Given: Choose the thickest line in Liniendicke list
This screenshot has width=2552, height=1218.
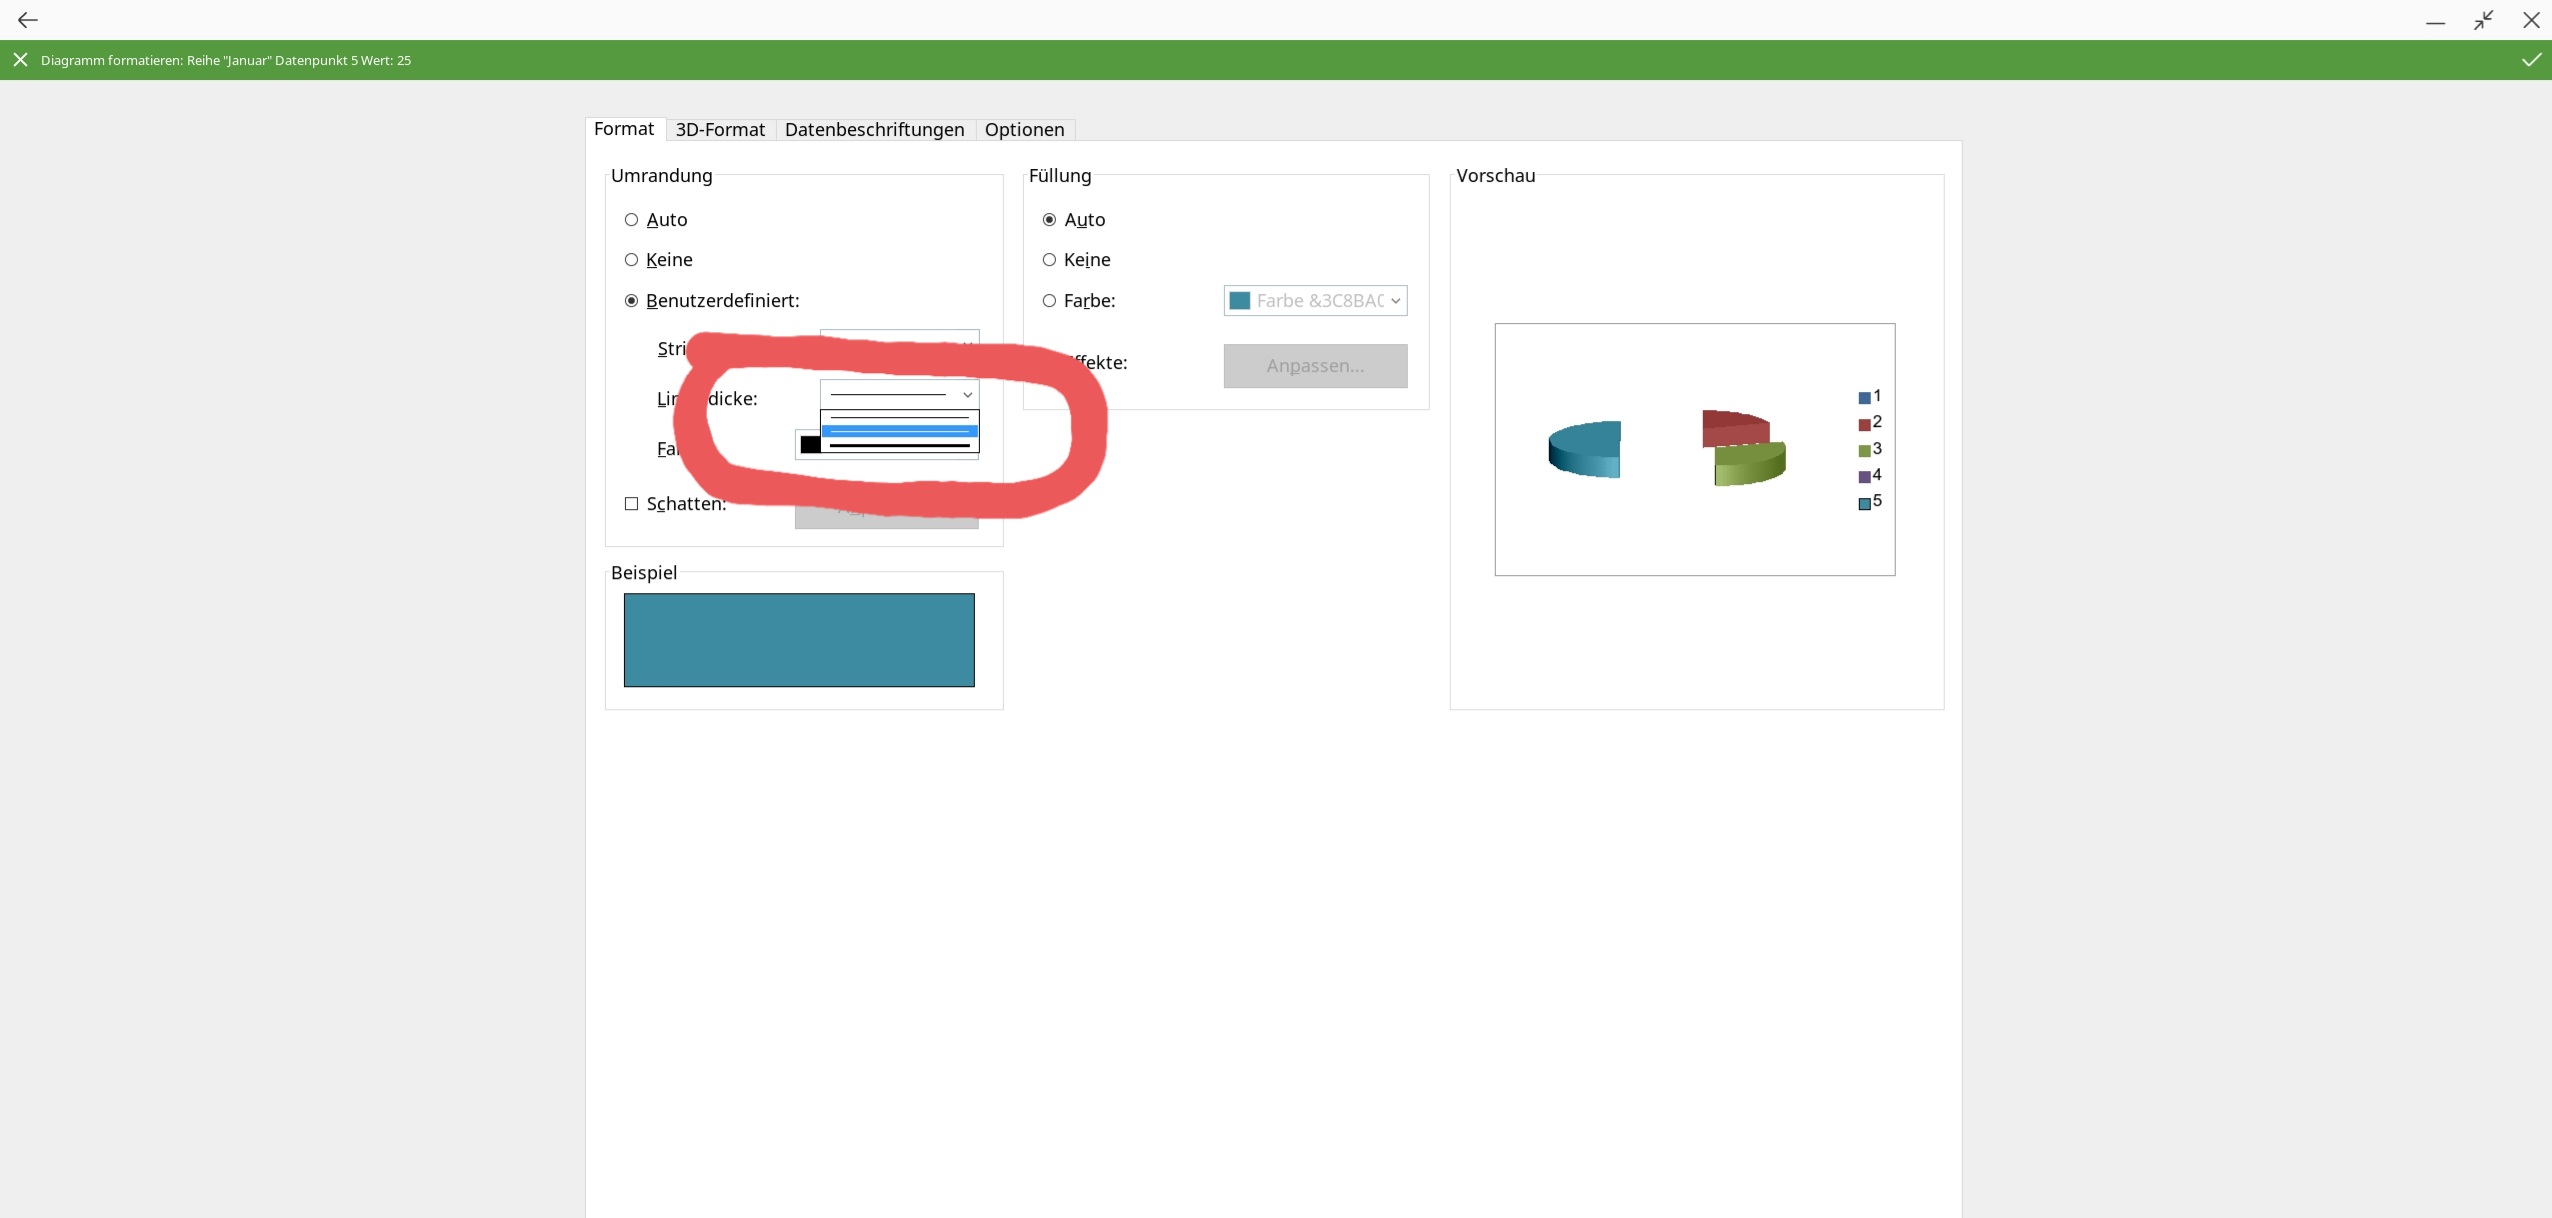Looking at the screenshot, I should (x=899, y=445).
